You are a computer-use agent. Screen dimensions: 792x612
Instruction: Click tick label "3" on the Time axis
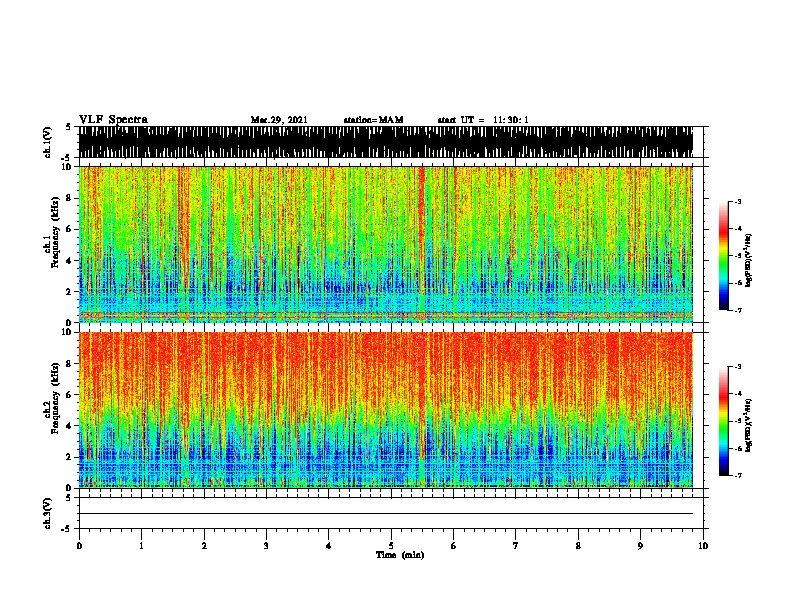pyautogui.click(x=266, y=546)
